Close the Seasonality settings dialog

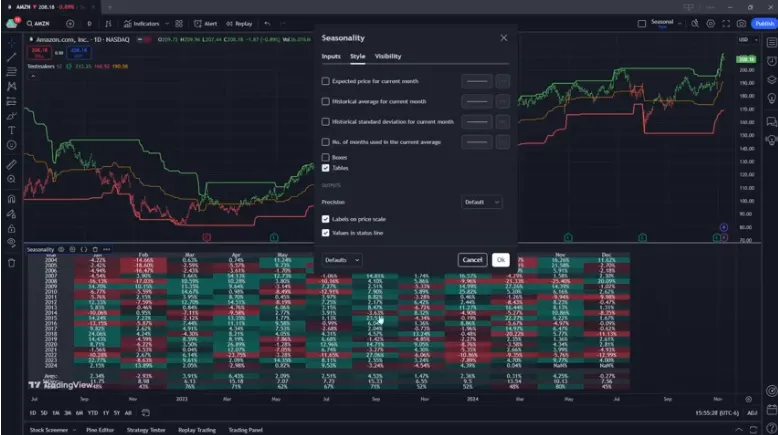click(x=504, y=38)
